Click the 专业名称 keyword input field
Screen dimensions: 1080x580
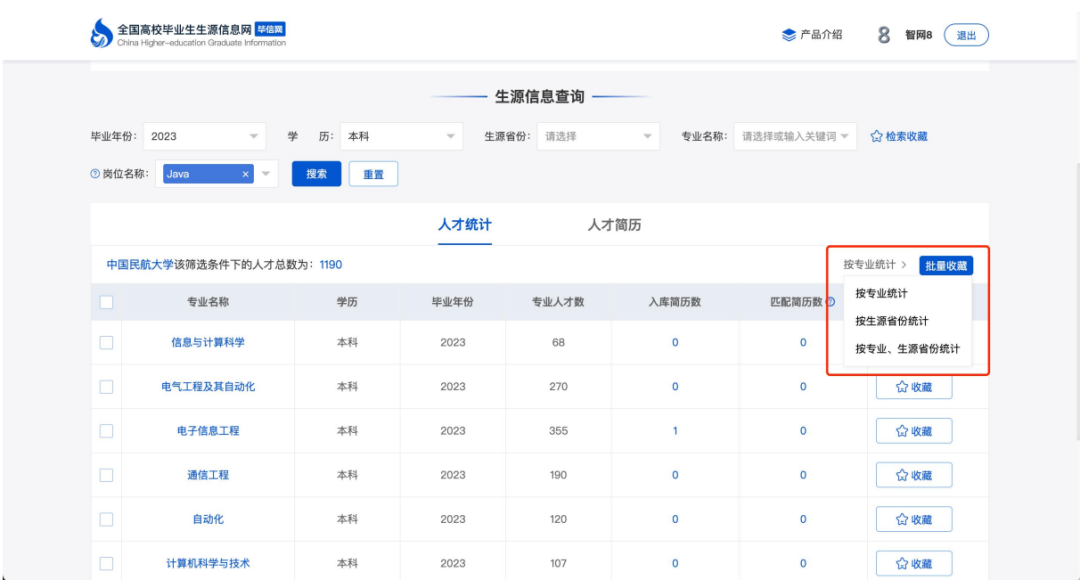[x=790, y=136]
